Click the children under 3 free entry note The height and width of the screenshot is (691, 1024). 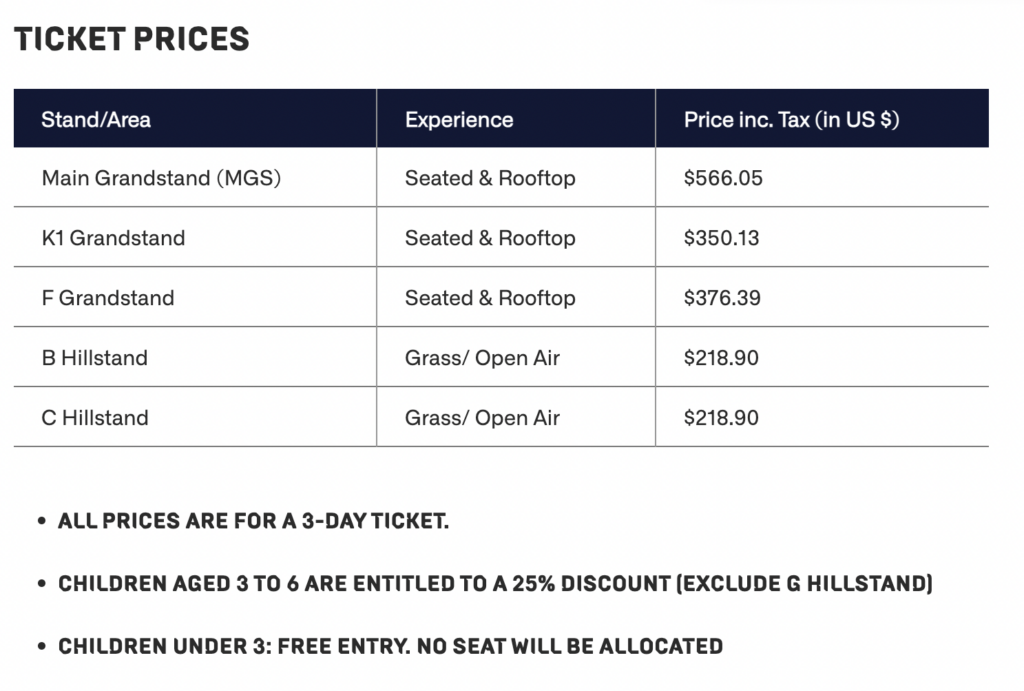click(391, 646)
